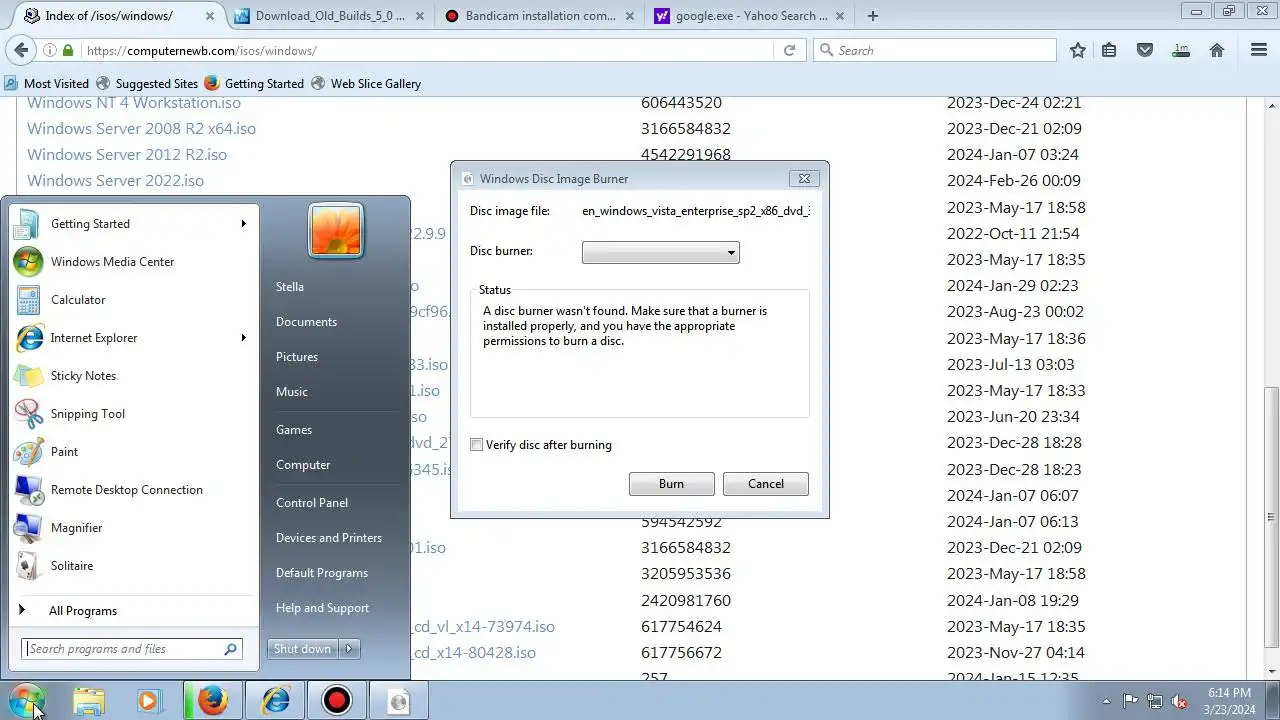1280x720 pixels.
Task: Open Default Programs
Action: [322, 573]
